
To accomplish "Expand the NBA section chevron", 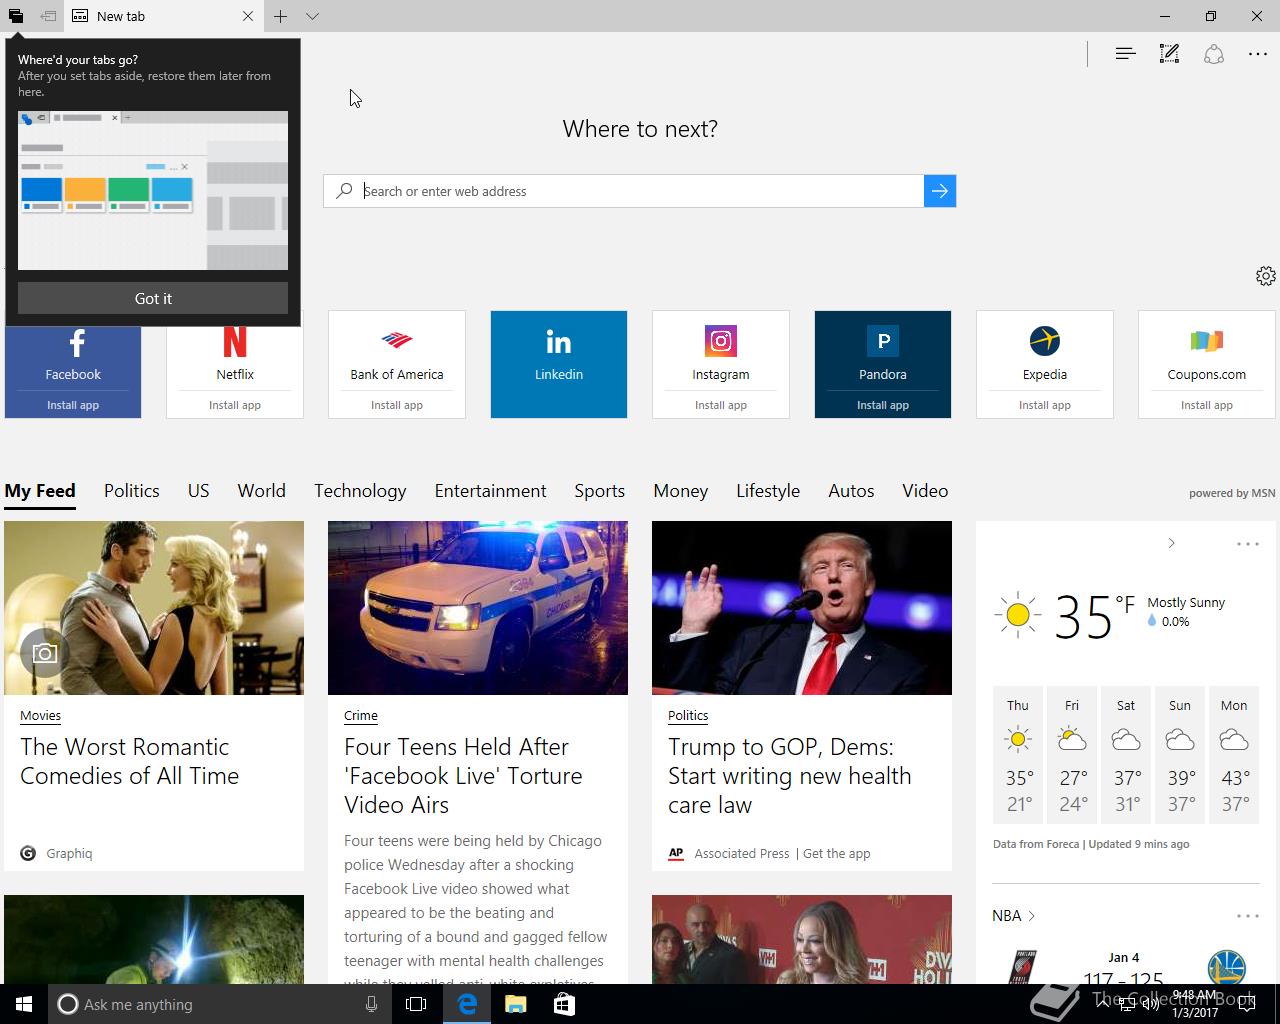I will point(1031,916).
